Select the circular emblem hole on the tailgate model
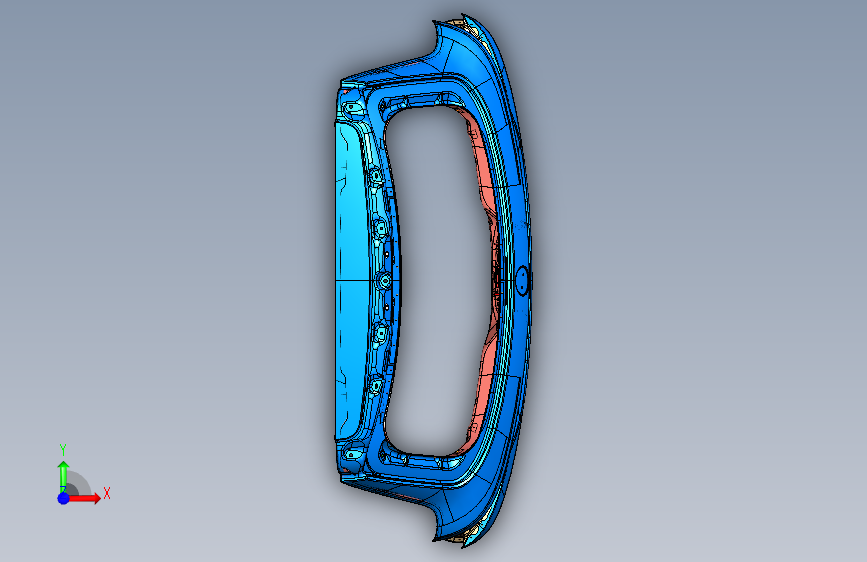This screenshot has height=562, width=867. point(521,280)
